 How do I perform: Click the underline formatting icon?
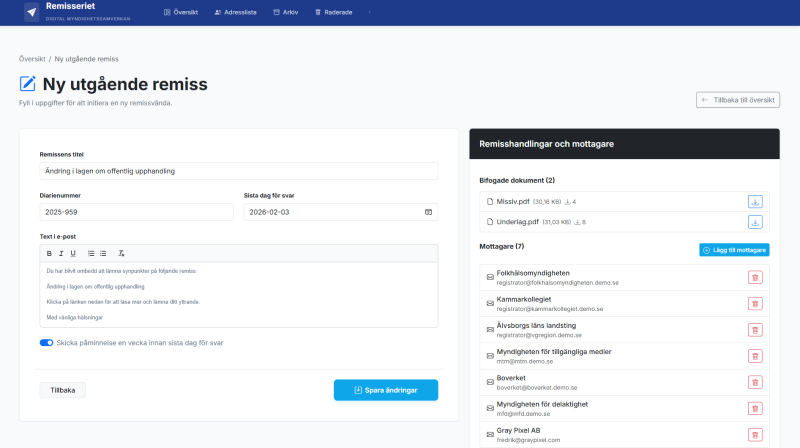(x=73, y=253)
